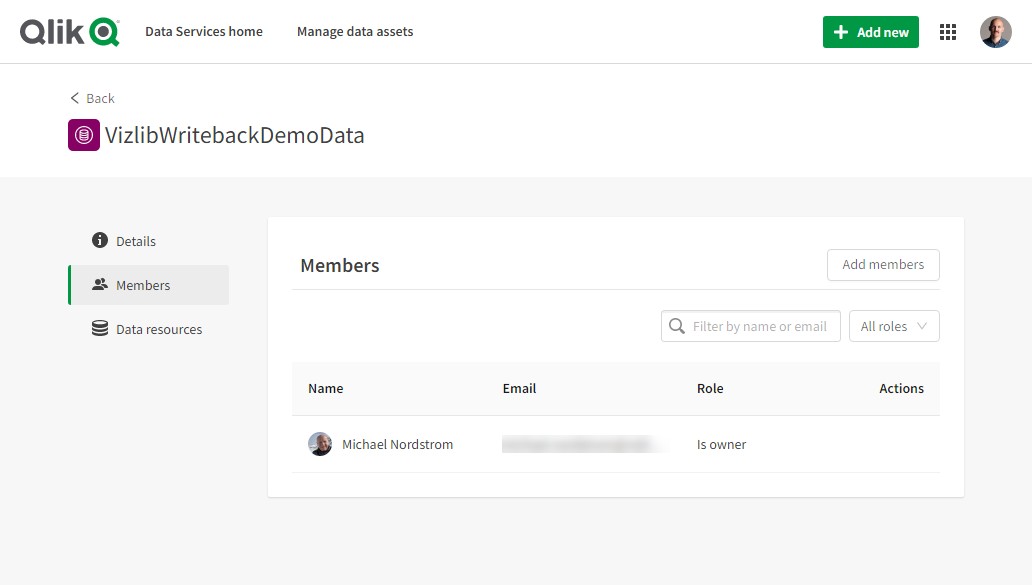Select the Members section
This screenshot has width=1032, height=585.
point(149,285)
